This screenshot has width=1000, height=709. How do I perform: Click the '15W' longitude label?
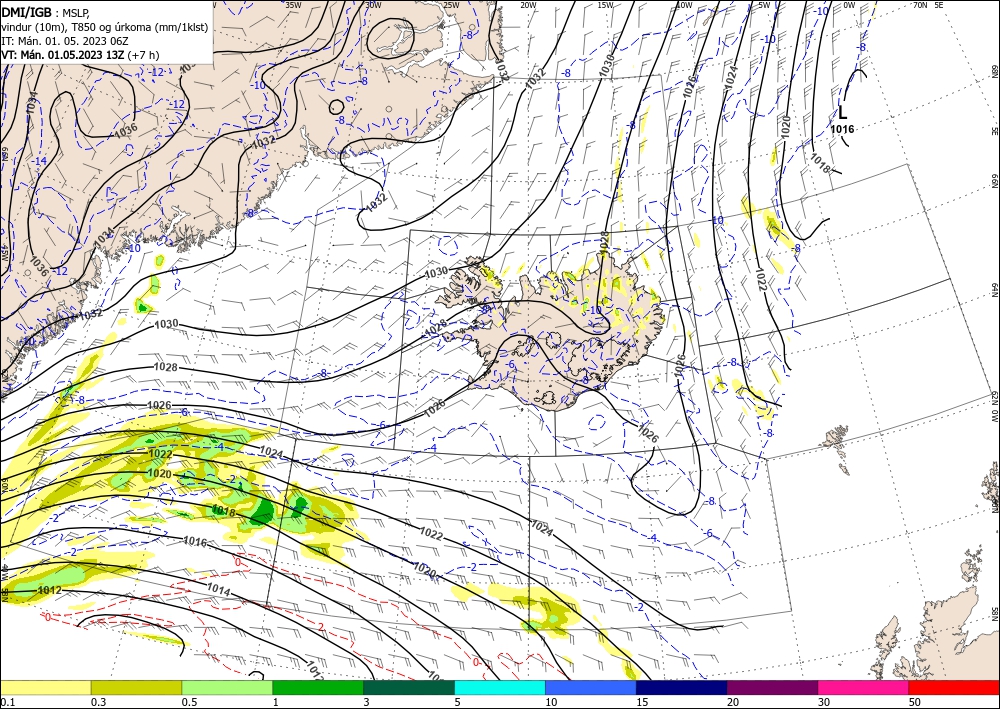click(x=605, y=4)
